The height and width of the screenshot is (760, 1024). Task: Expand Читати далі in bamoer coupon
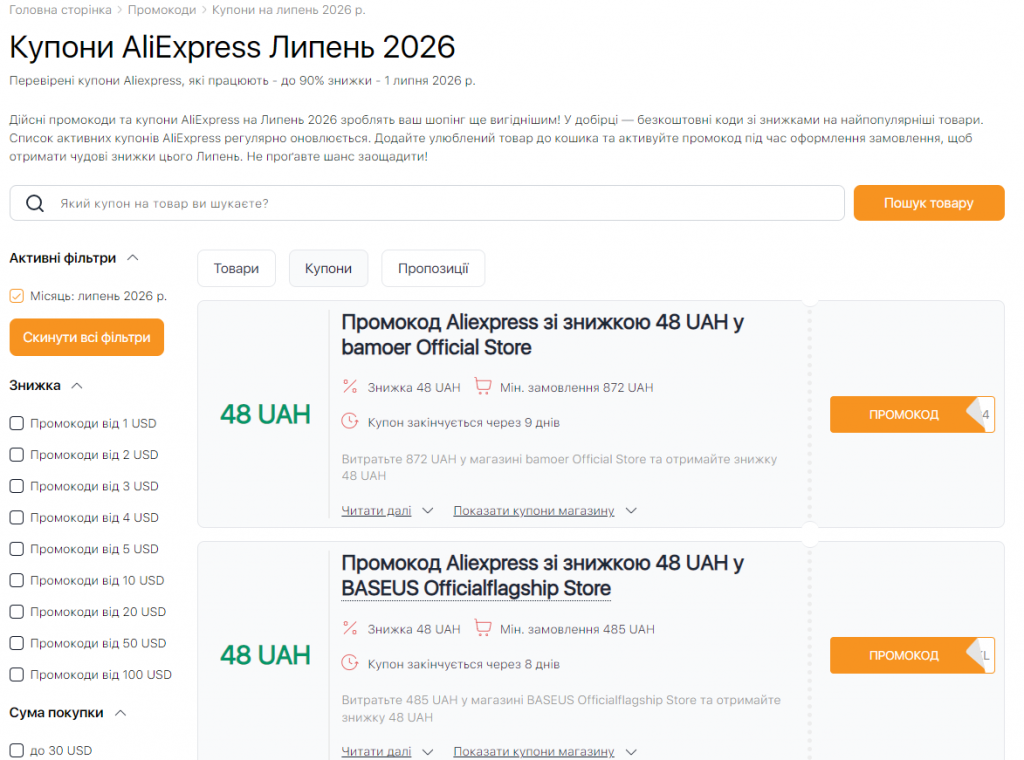coord(387,511)
